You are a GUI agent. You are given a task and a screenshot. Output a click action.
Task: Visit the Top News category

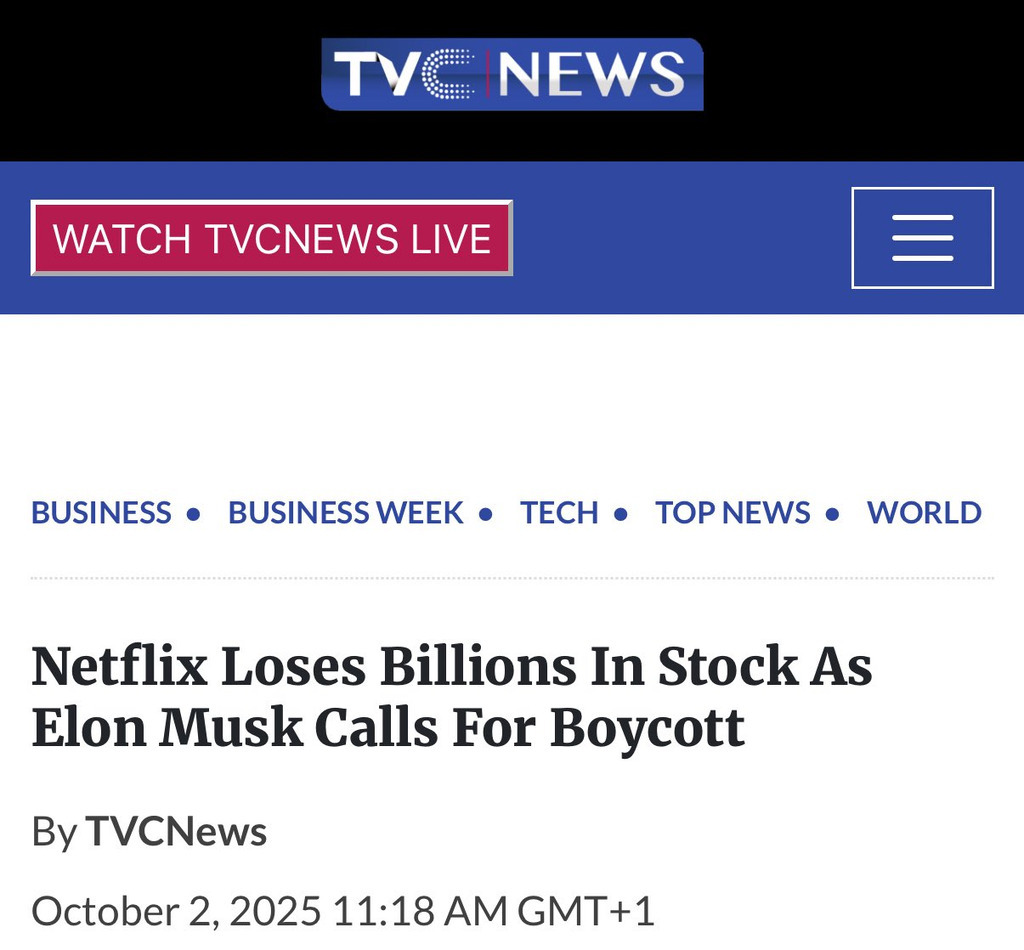pos(733,513)
